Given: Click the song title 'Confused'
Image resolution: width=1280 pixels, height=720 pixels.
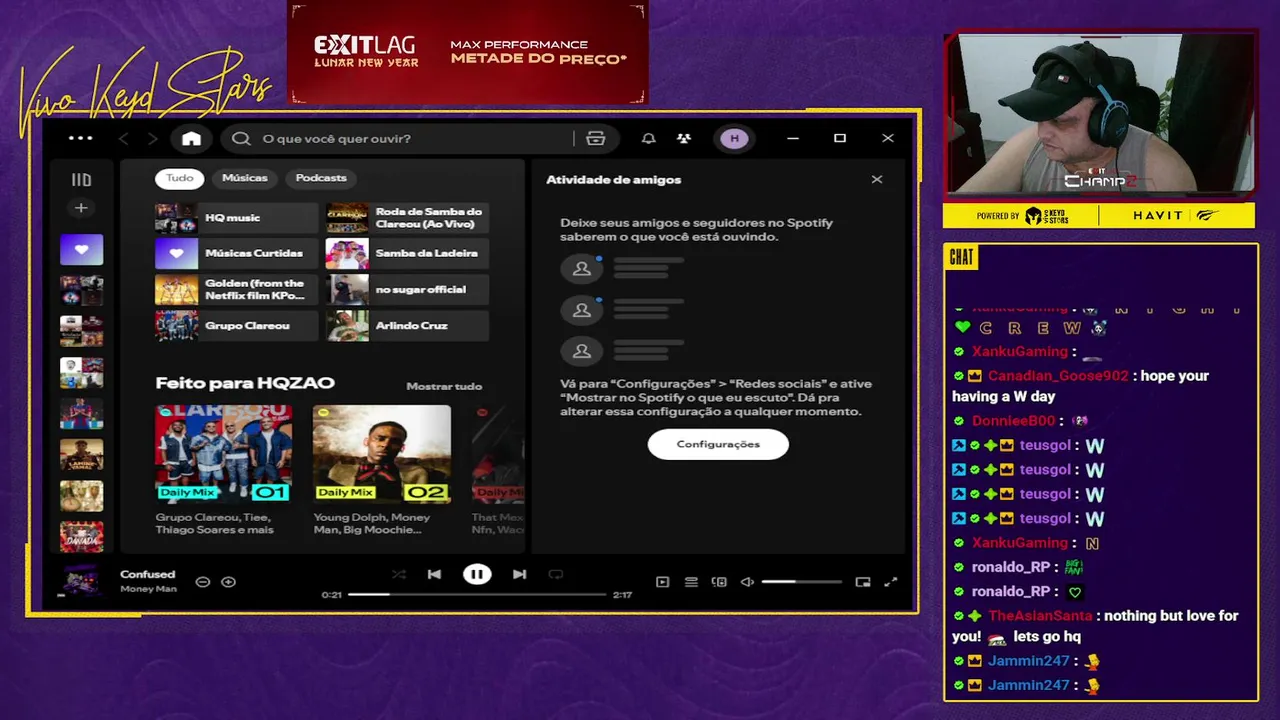Looking at the screenshot, I should [x=147, y=574].
